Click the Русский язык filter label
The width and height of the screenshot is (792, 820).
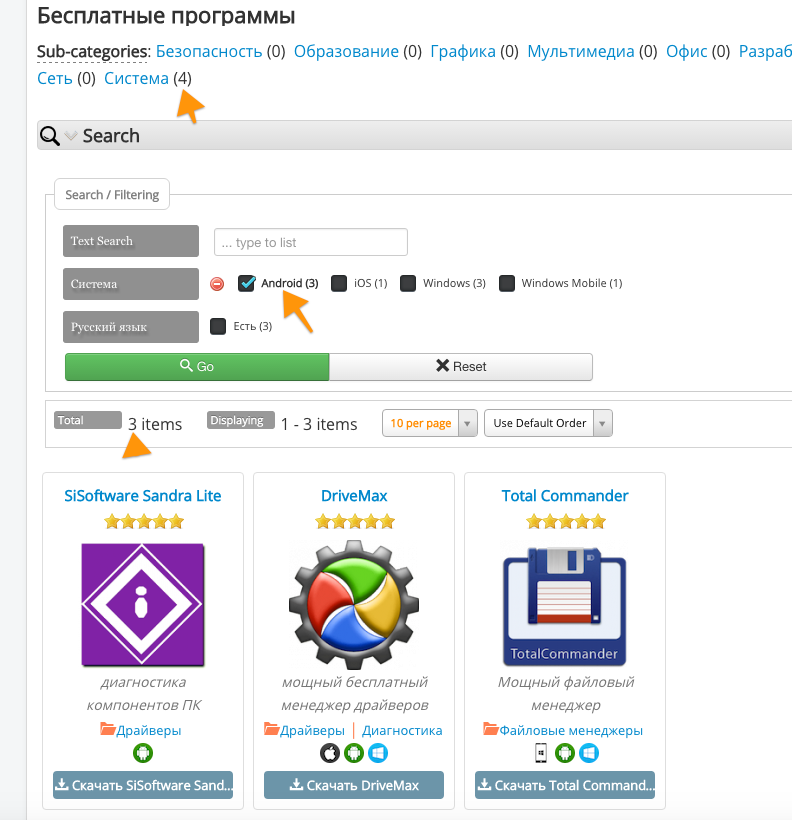(131, 327)
